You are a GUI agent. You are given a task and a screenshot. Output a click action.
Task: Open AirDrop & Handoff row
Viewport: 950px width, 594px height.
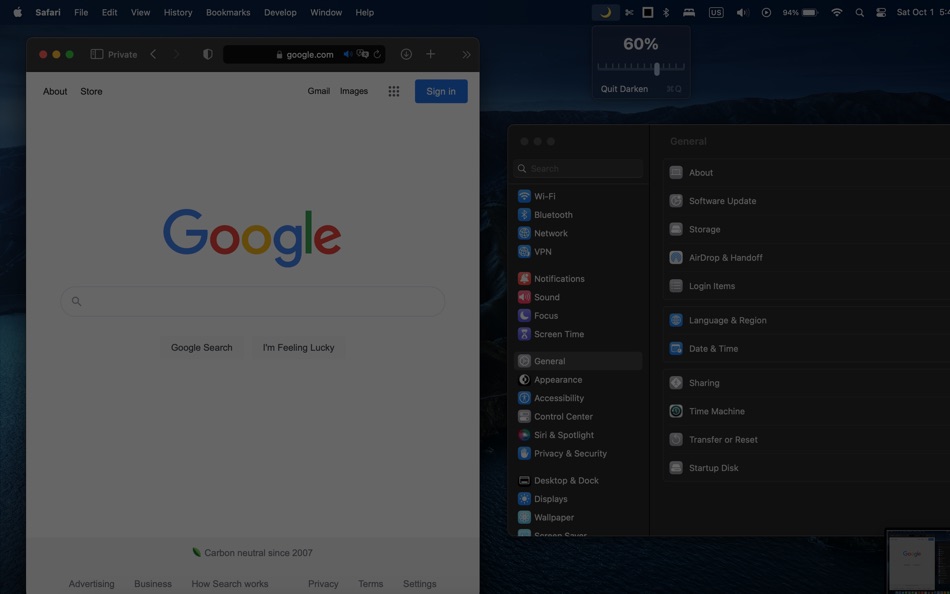coord(806,258)
